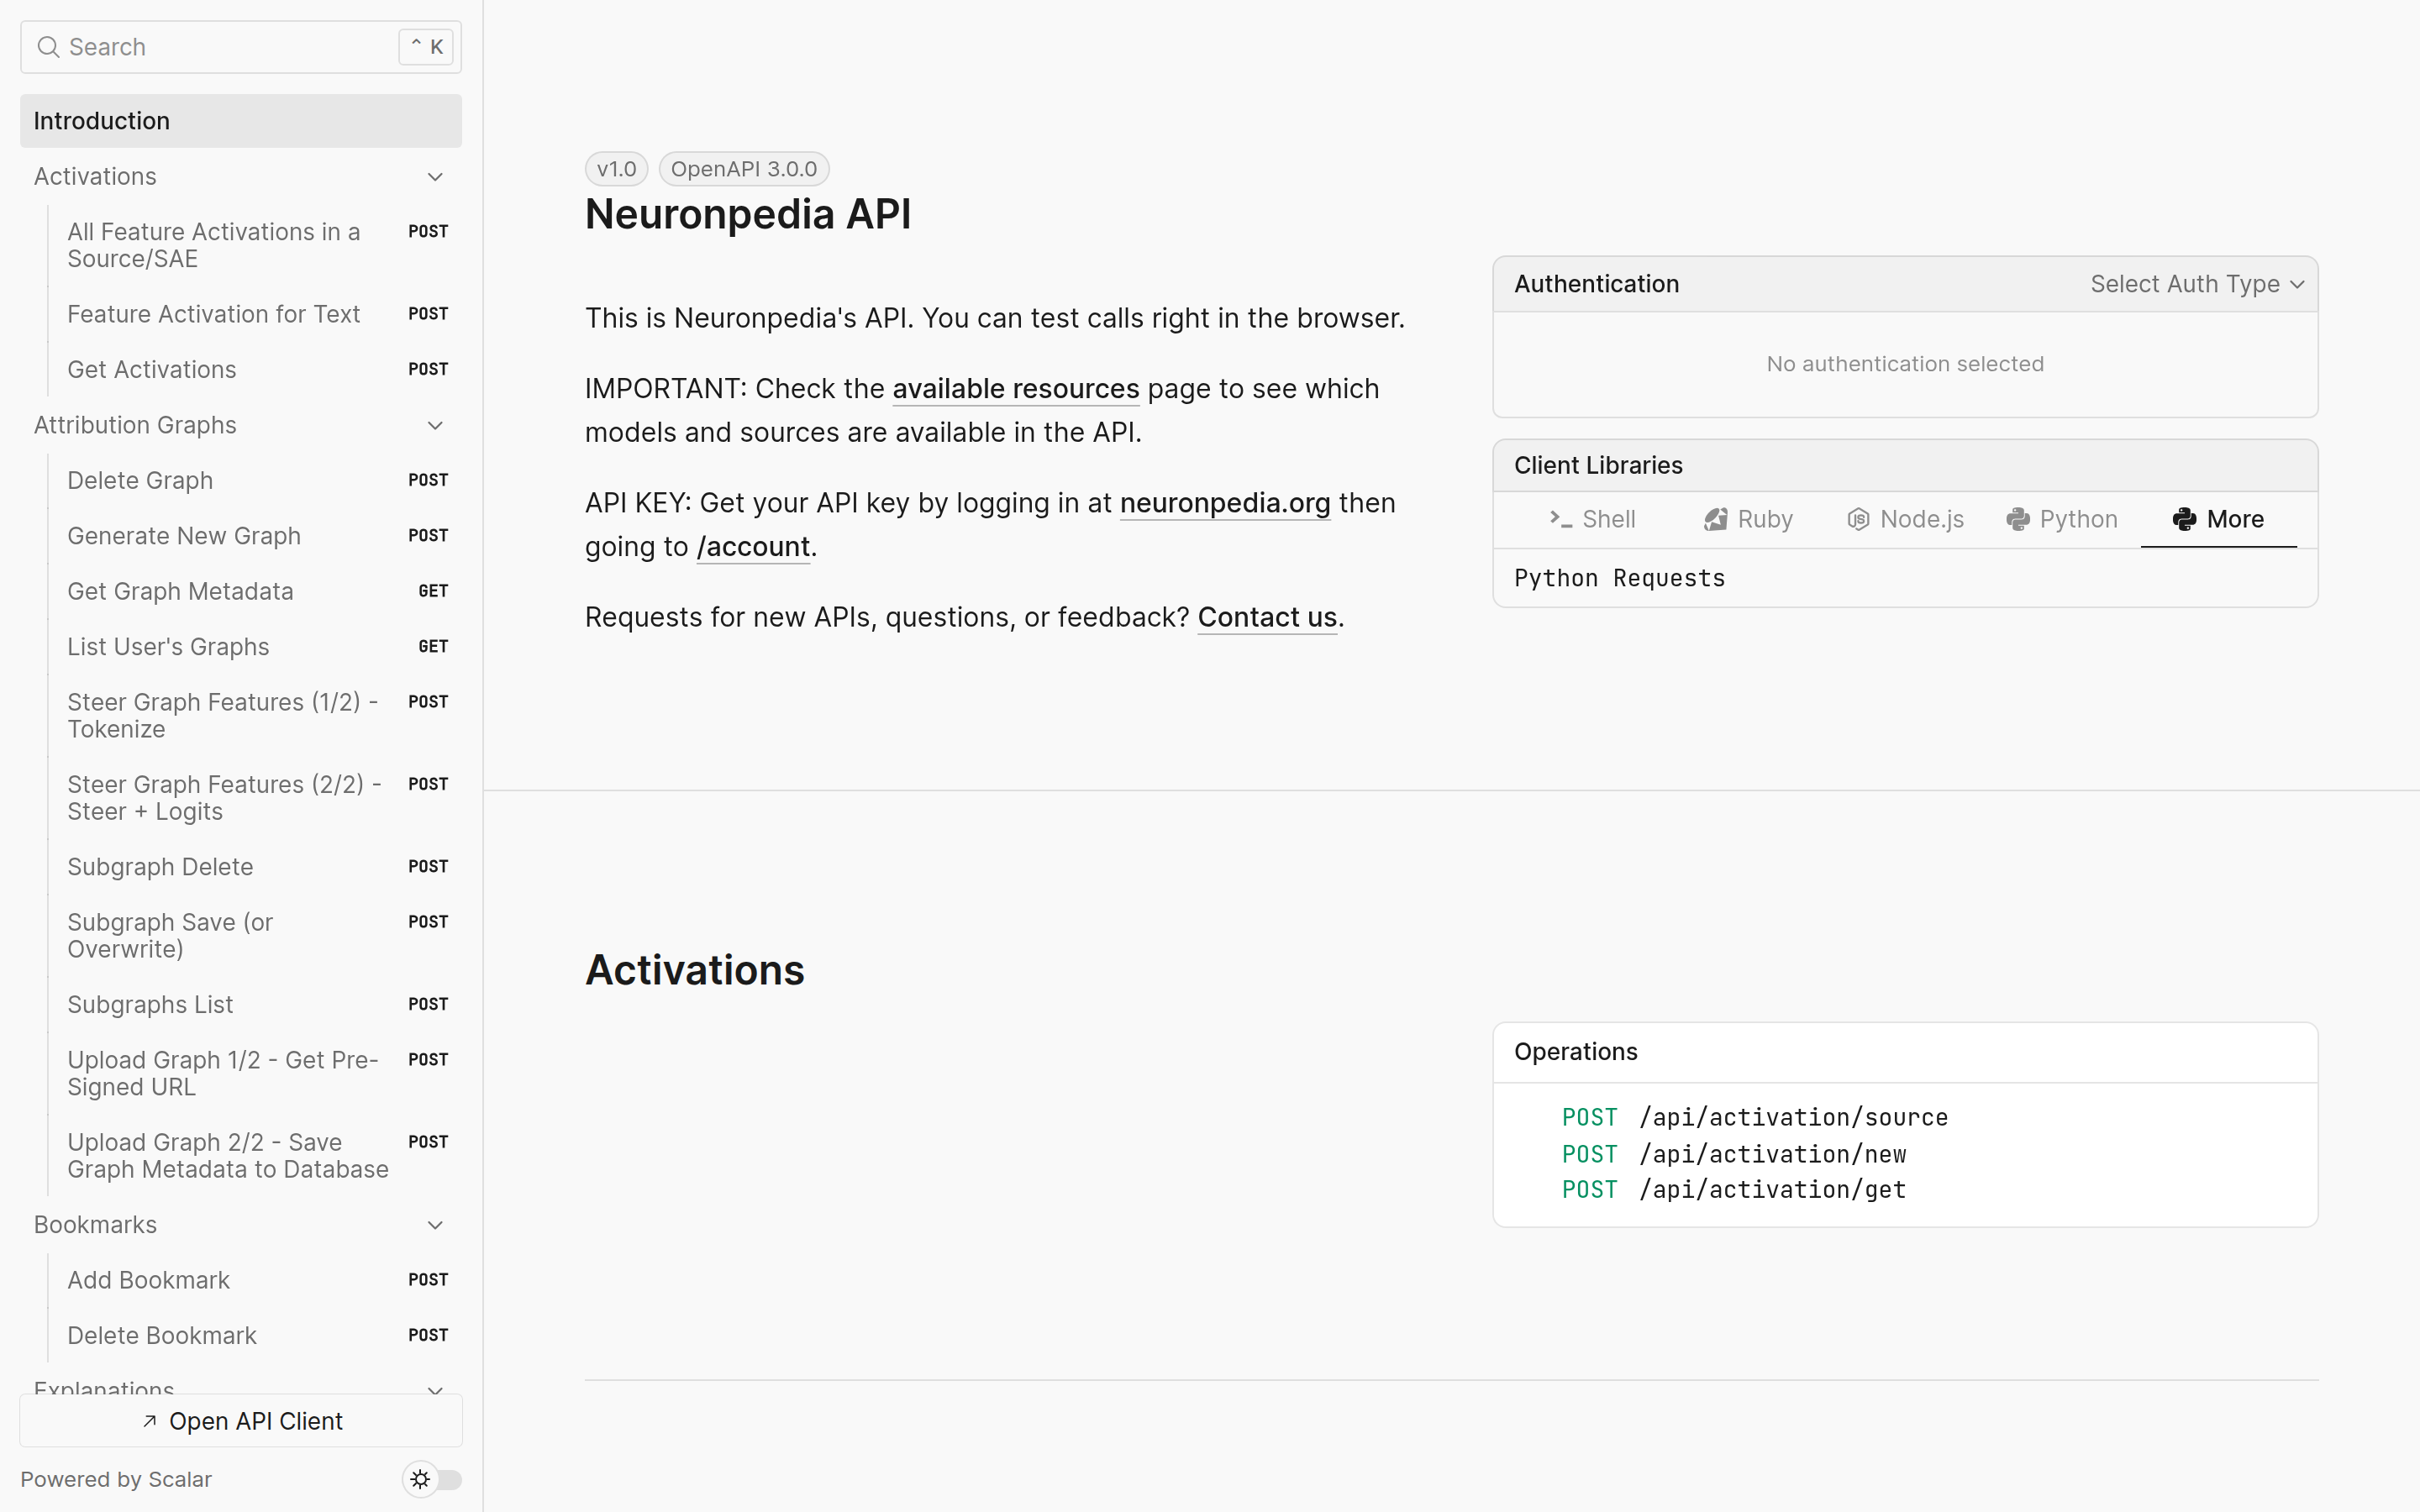Select the Ruby client library tab
2420x1512 pixels.
click(x=1748, y=519)
